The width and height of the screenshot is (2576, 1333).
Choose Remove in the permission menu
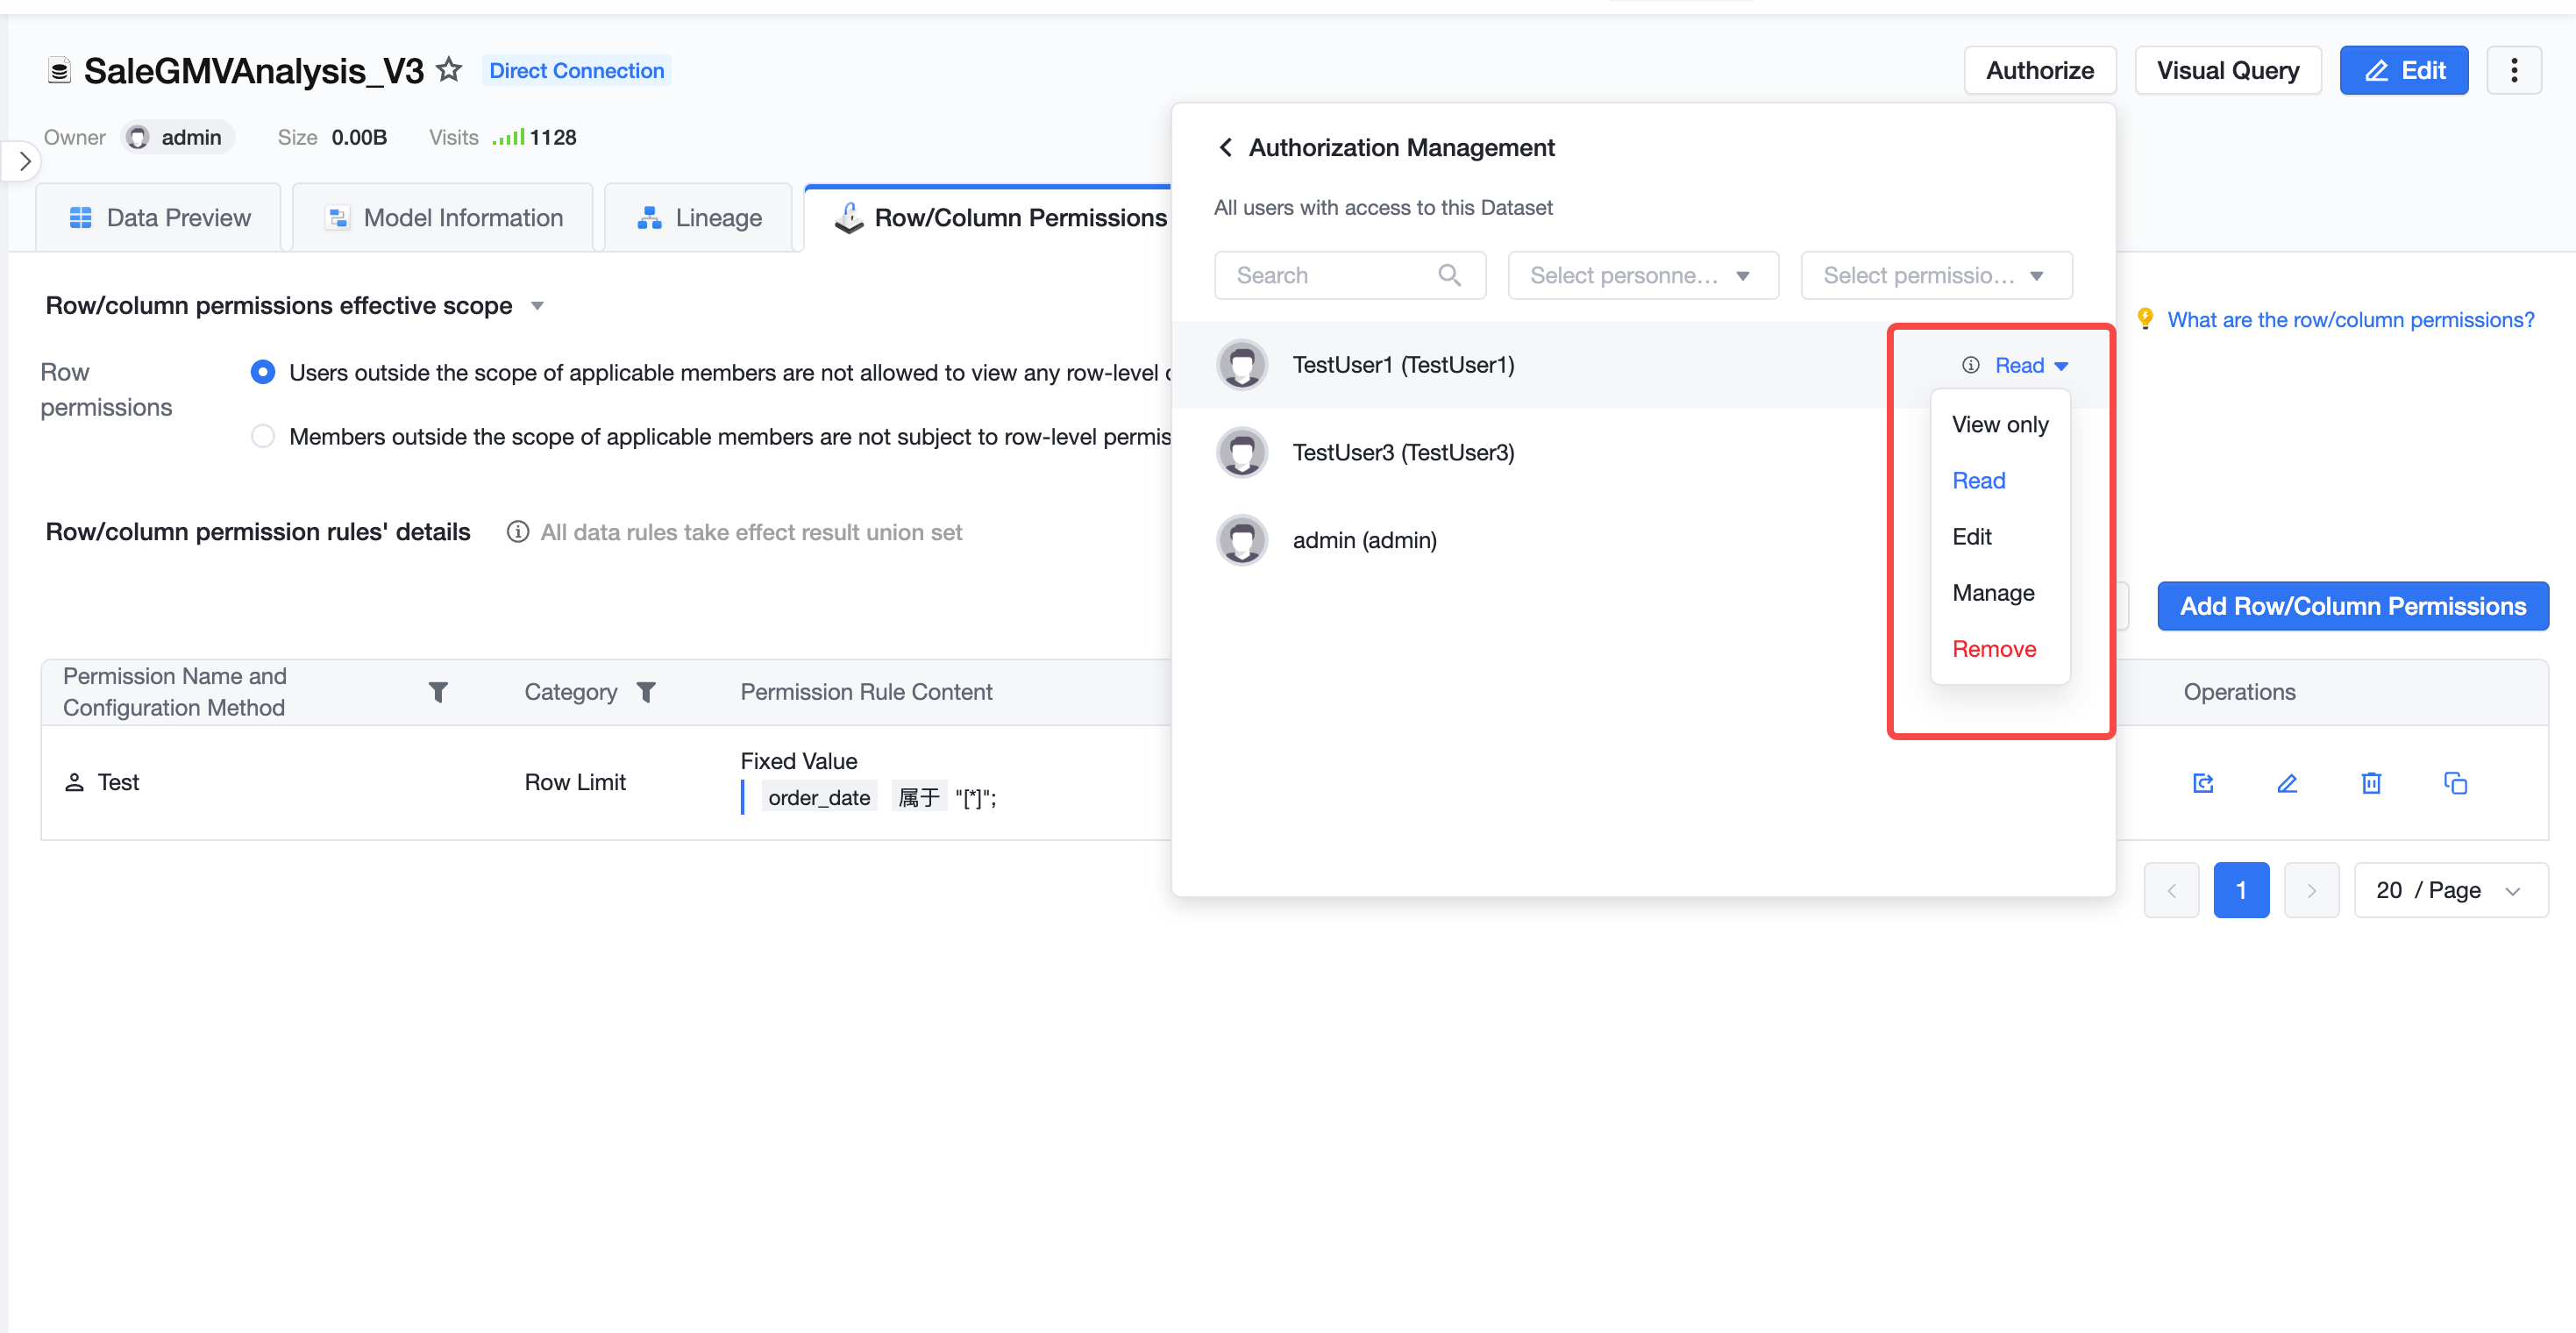pyautogui.click(x=1994, y=649)
